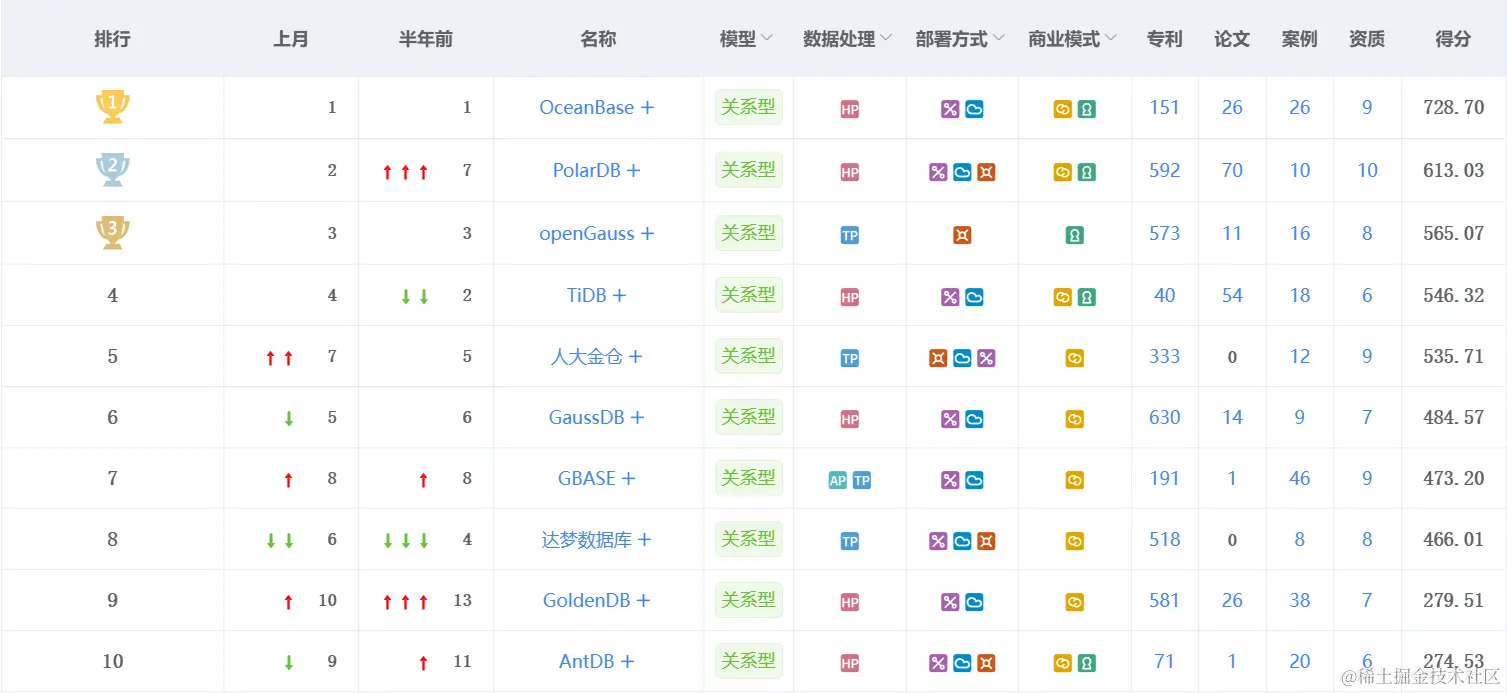
Task: Open the 商业模式 column filter dropdown
Action: pos(1111,39)
